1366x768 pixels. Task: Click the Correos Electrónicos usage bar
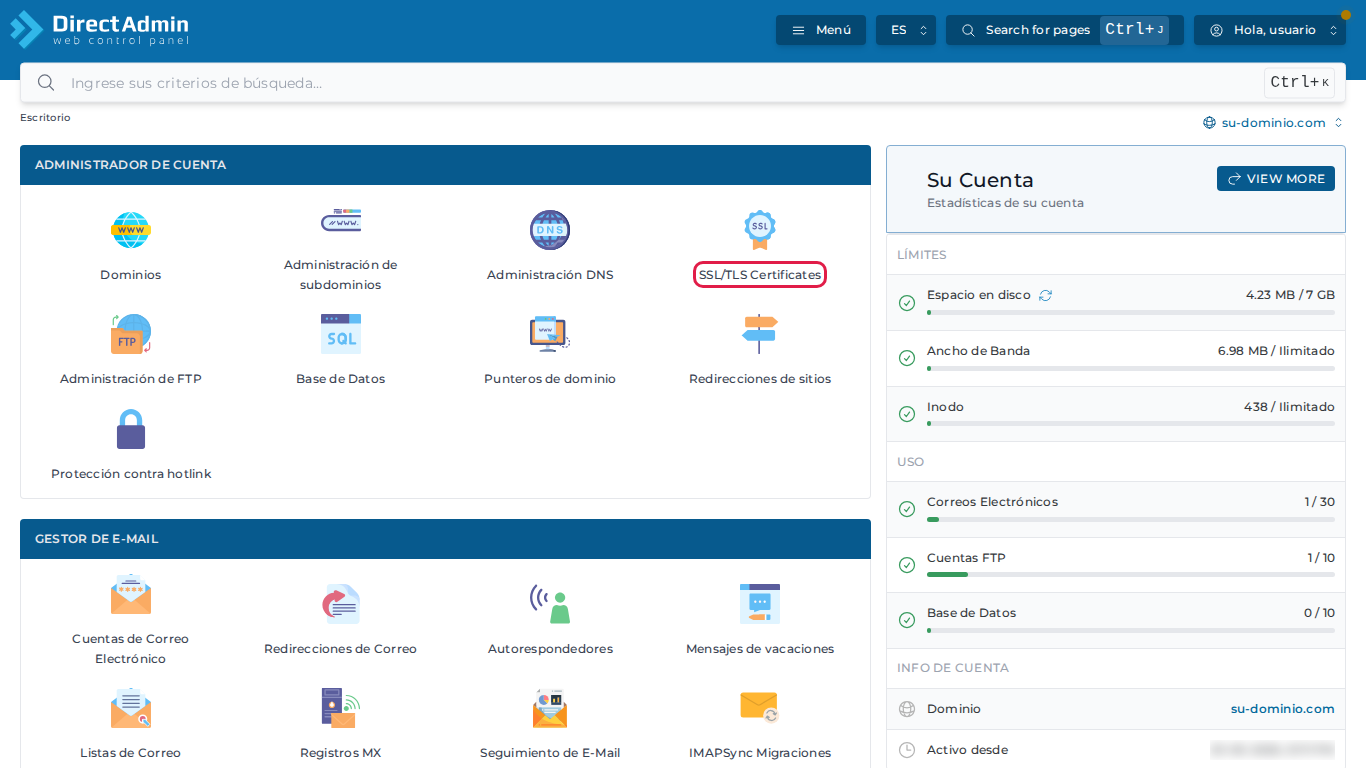1131,519
